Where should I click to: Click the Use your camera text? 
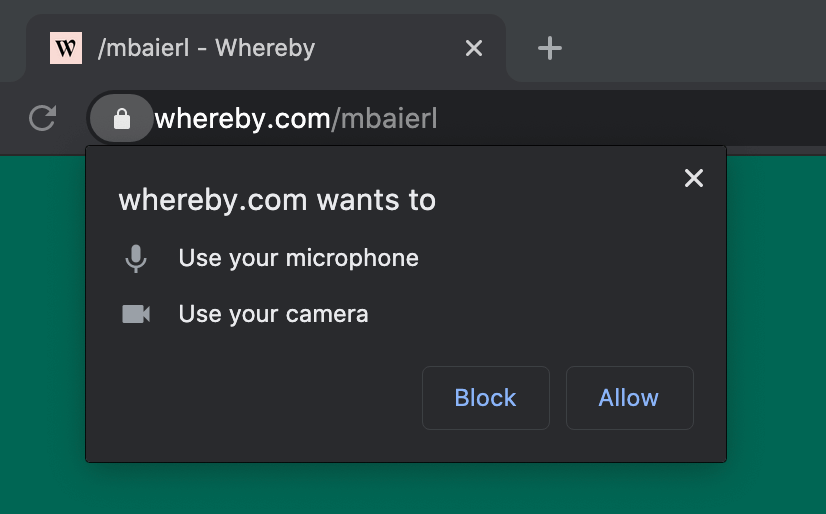pyautogui.click(x=273, y=314)
